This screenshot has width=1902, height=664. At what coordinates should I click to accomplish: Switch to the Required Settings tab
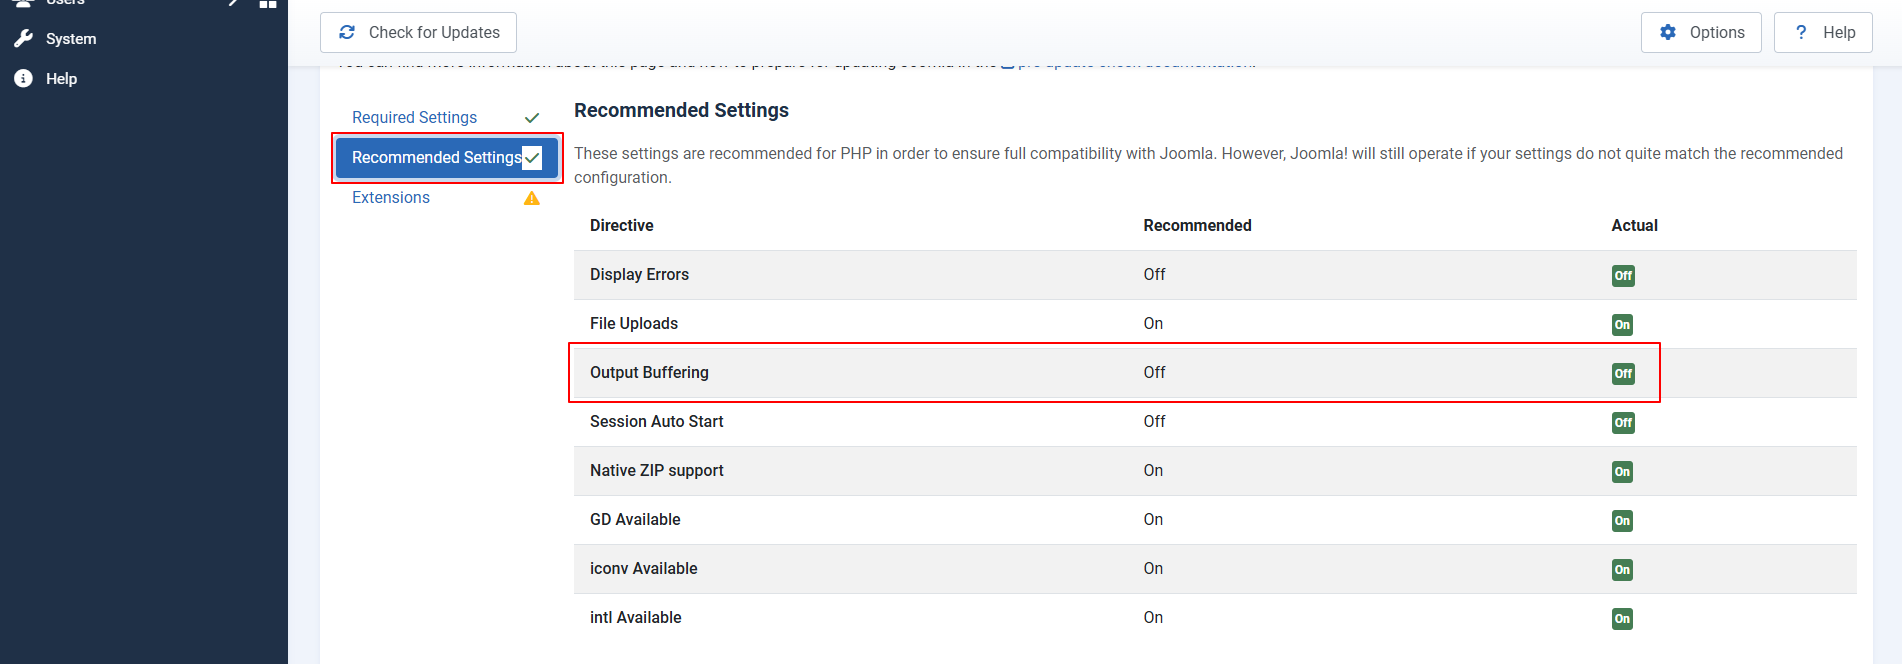pyautogui.click(x=414, y=118)
